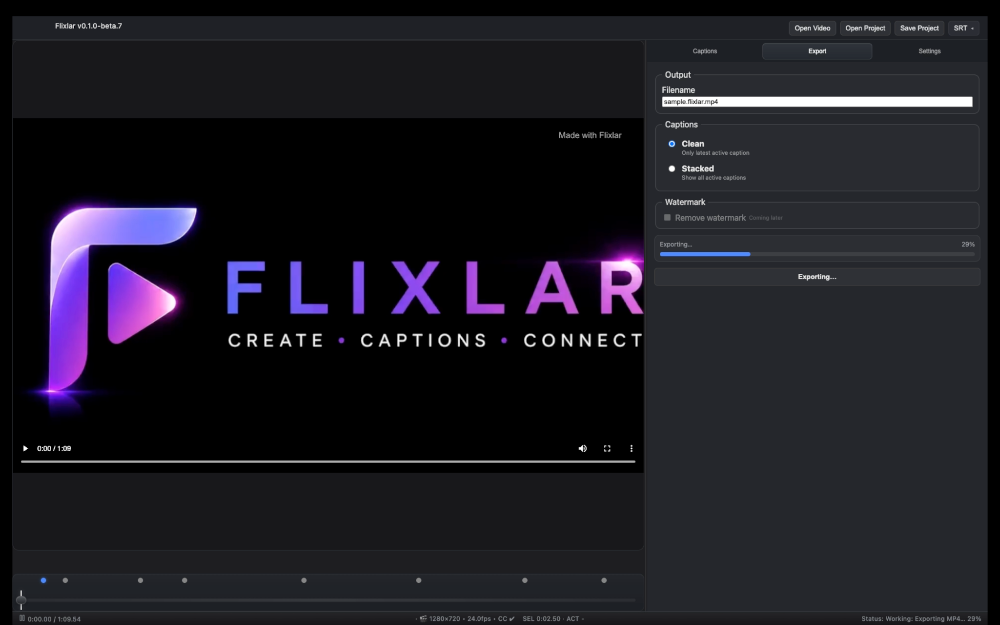Select the gray marker right after the blue one
The image size is (1000, 625).
click(65, 580)
